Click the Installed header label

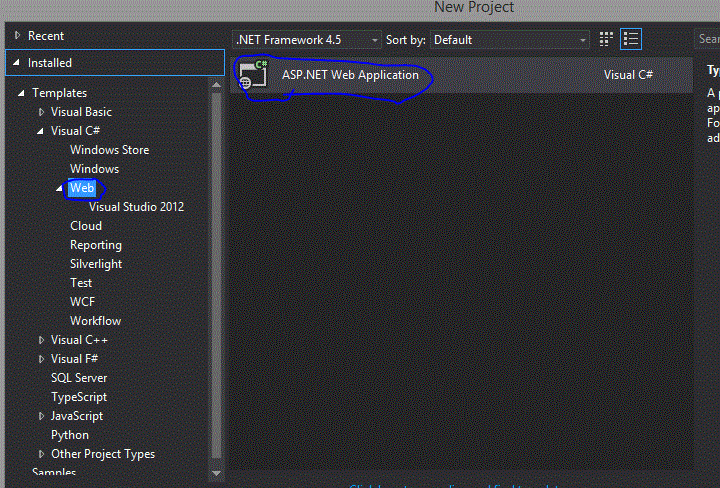click(x=50, y=63)
